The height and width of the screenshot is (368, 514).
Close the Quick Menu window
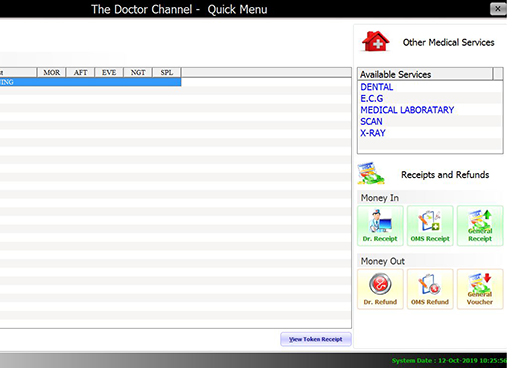[x=498, y=9]
